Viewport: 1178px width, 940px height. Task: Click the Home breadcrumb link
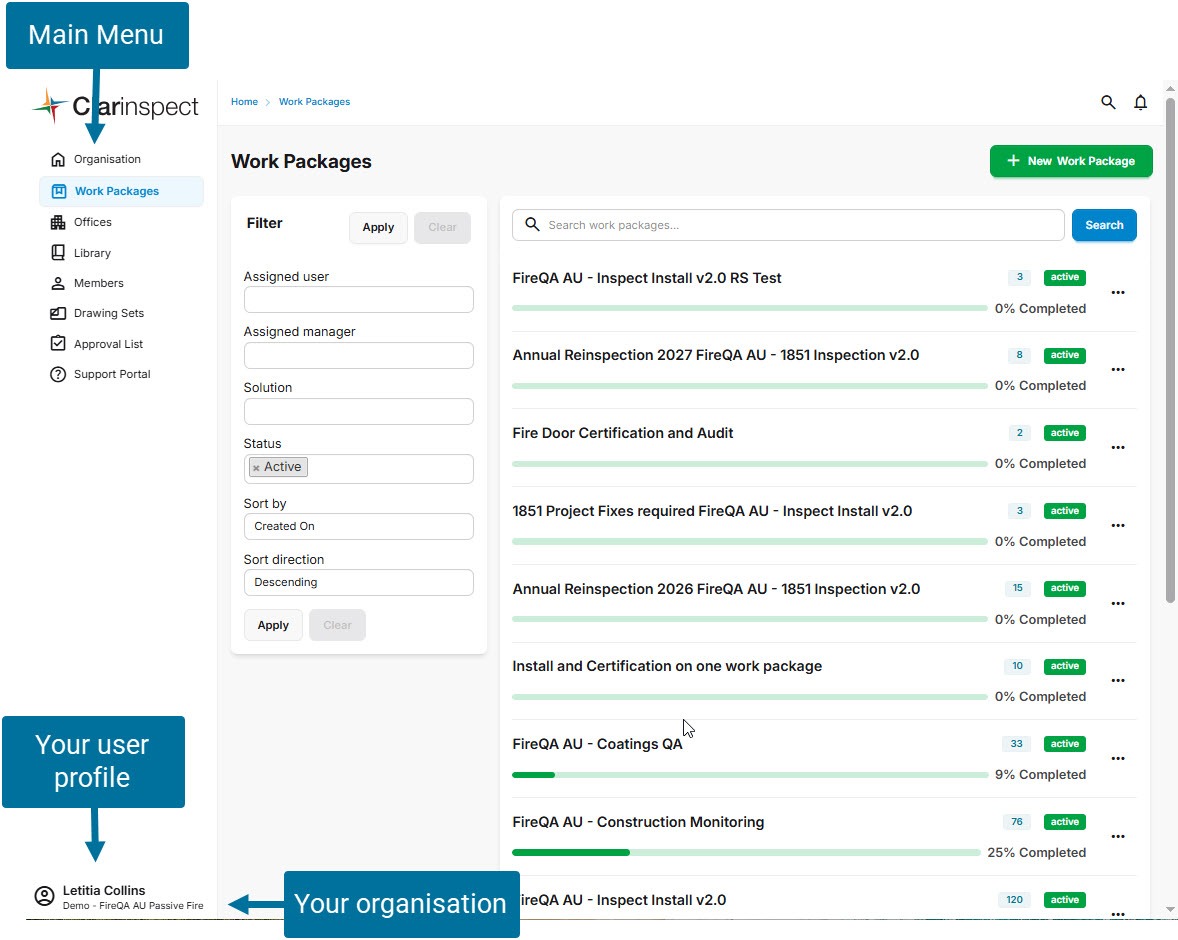pos(244,102)
